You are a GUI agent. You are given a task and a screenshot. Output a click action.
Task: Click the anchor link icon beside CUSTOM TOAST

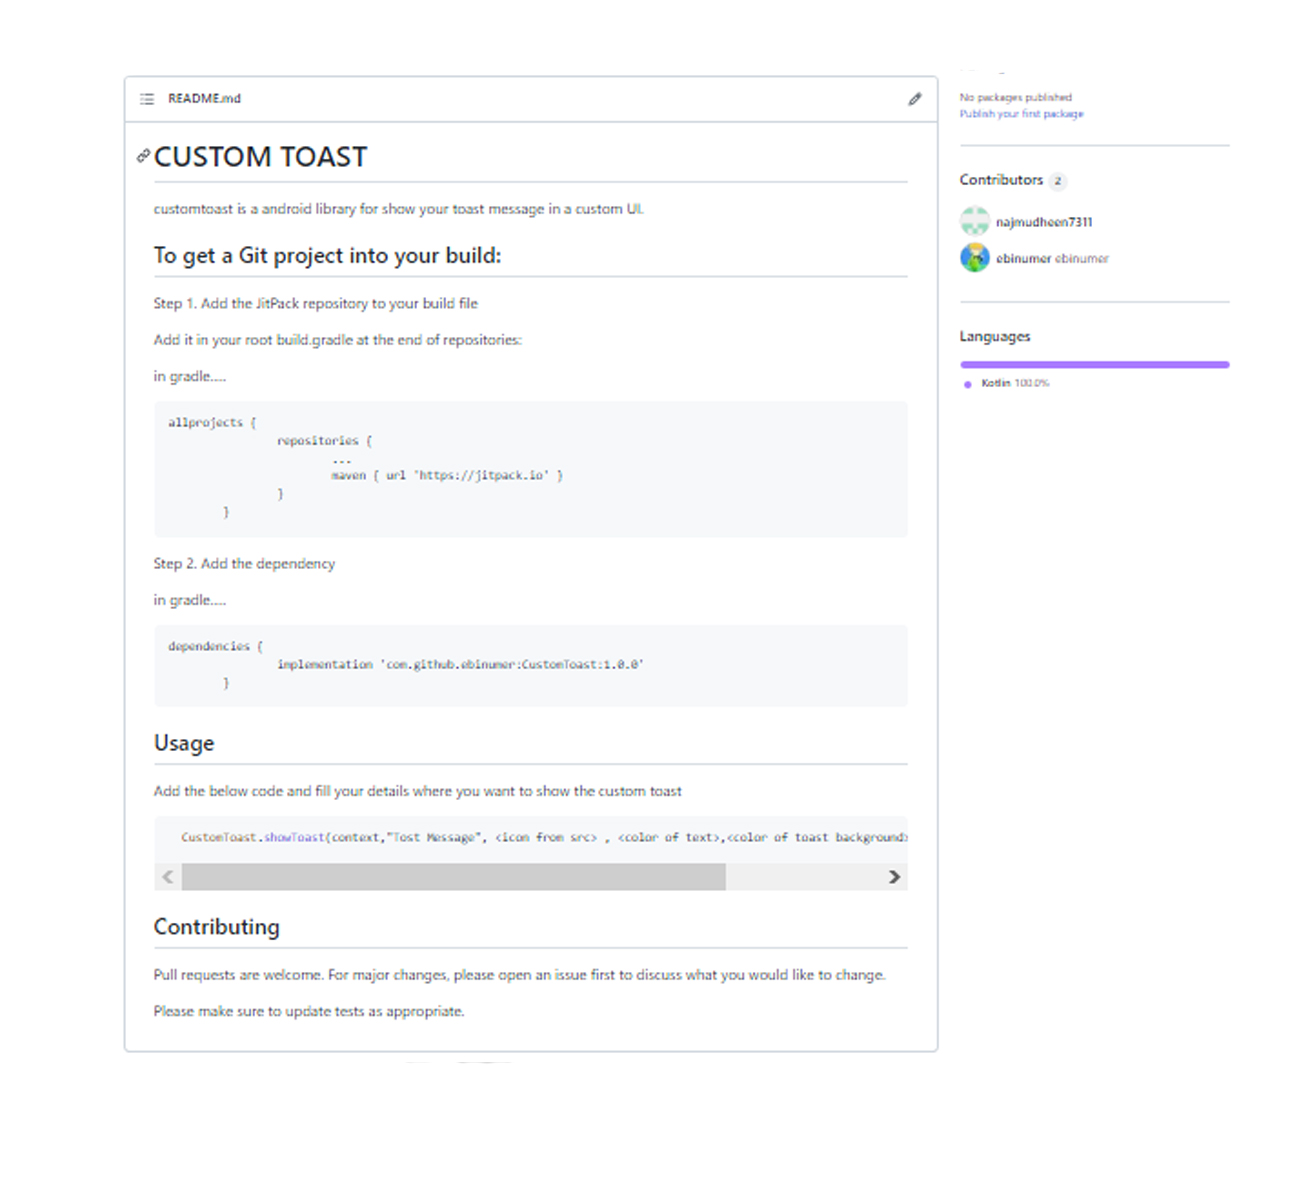pos(143,156)
